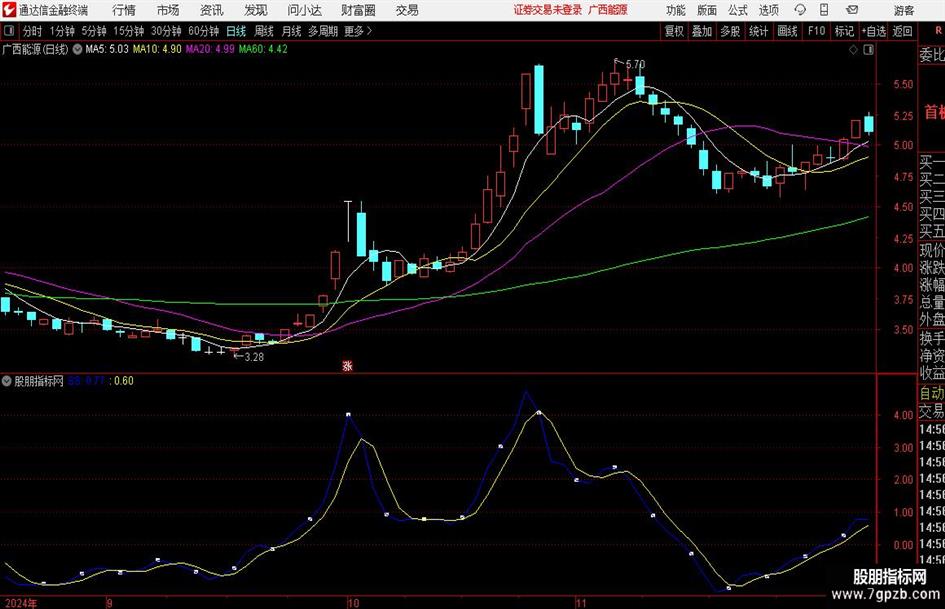Open the 功能 menu
Image resolution: width=945 pixels, height=609 pixels.
676,10
